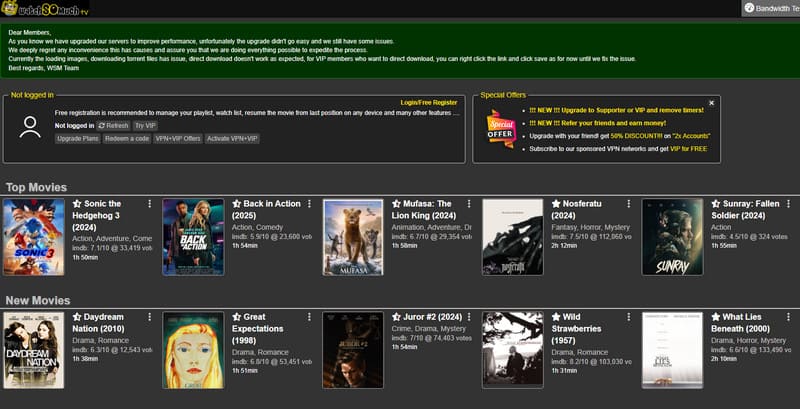Toggle favorite star for Nosferatu
This screenshot has width=800, height=409.
[557, 204]
